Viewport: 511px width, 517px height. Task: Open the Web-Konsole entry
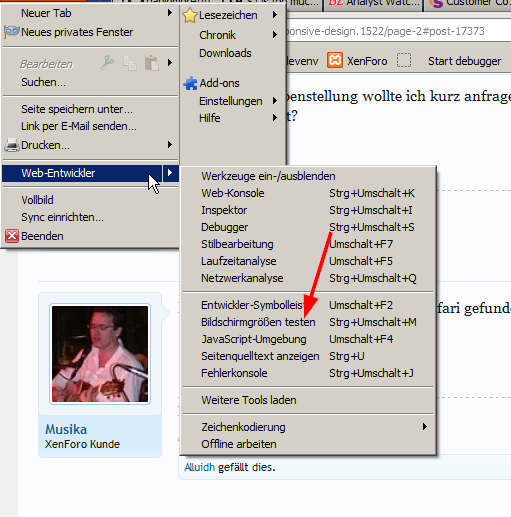(x=308, y=193)
